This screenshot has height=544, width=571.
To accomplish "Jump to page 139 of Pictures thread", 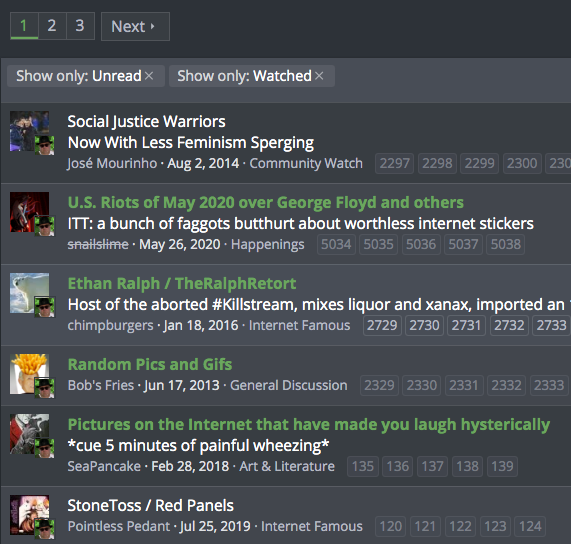I will [502, 466].
